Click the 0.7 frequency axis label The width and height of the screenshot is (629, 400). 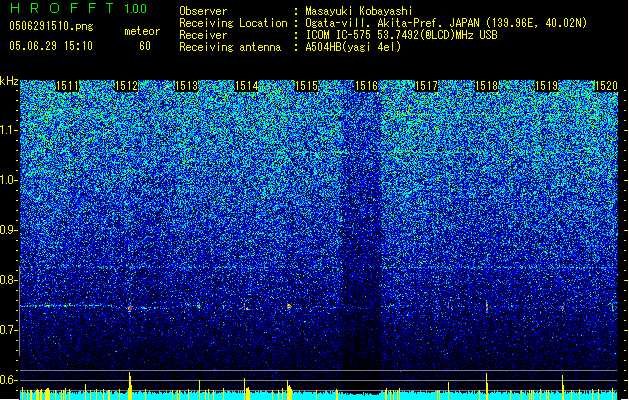[x=9, y=330]
